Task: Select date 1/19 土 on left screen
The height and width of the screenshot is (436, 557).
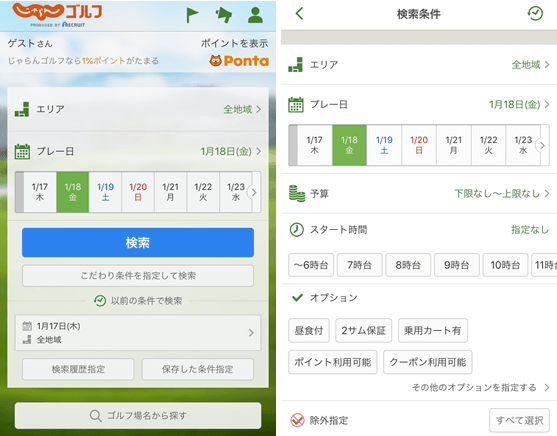Action: [x=106, y=192]
